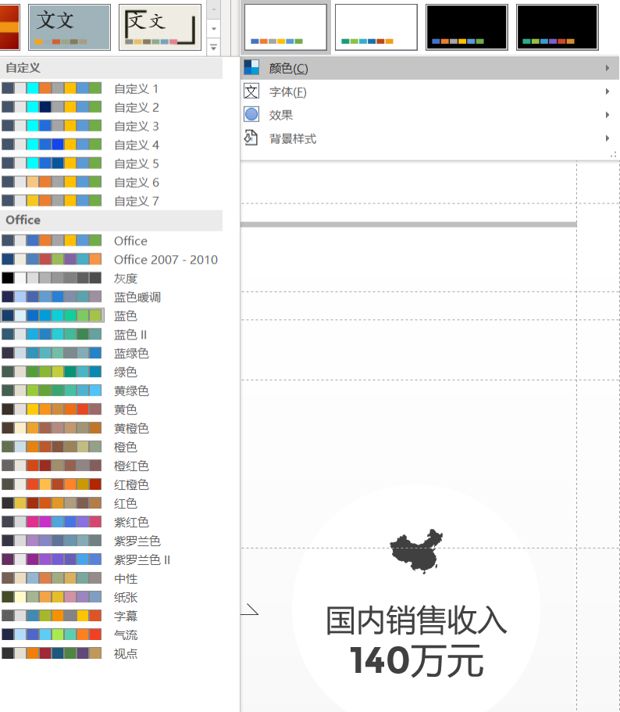The height and width of the screenshot is (712, 620).
Task: Select the second white variant thumbnail
Action: pos(376,27)
